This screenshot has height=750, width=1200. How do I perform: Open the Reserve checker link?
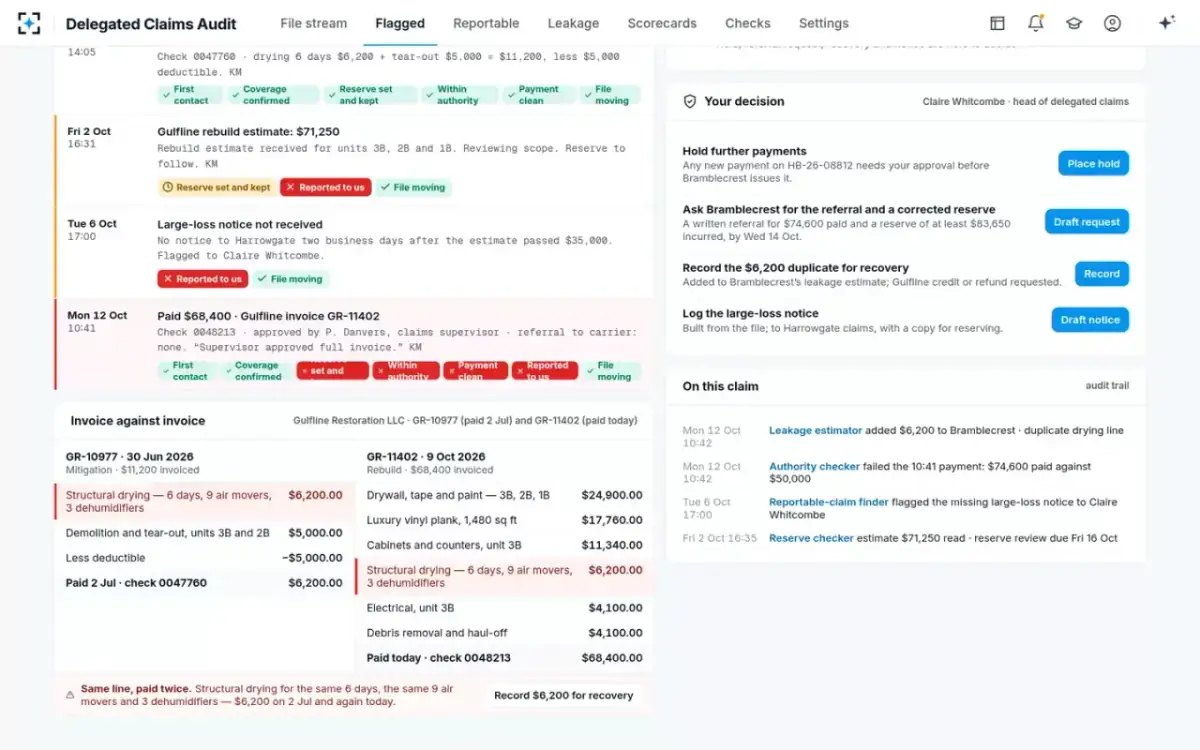click(x=811, y=539)
